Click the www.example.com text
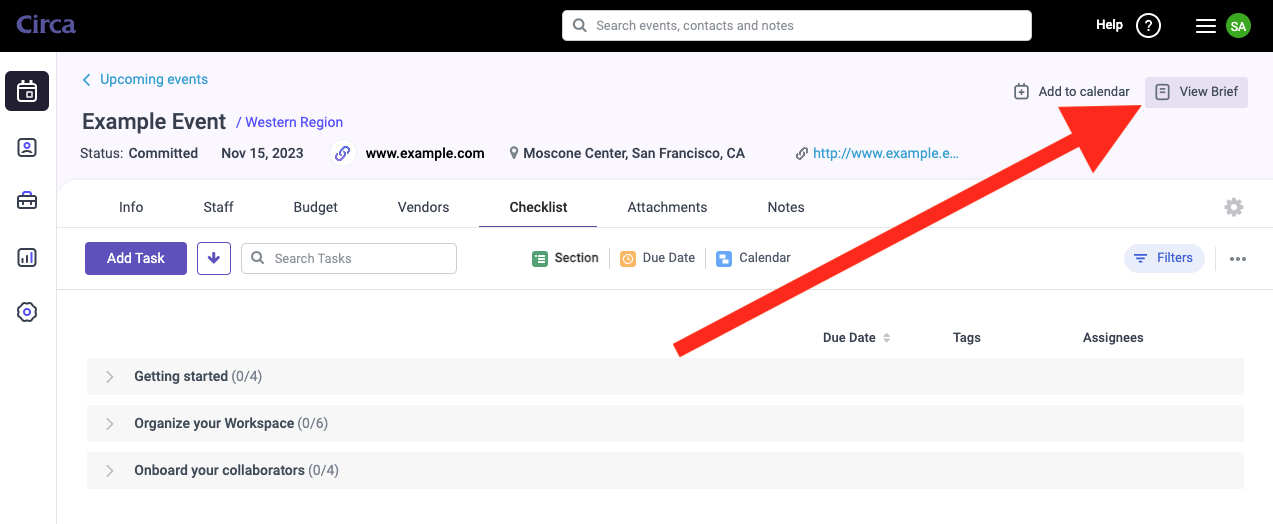Screen dimensions: 1273x524 425,154
